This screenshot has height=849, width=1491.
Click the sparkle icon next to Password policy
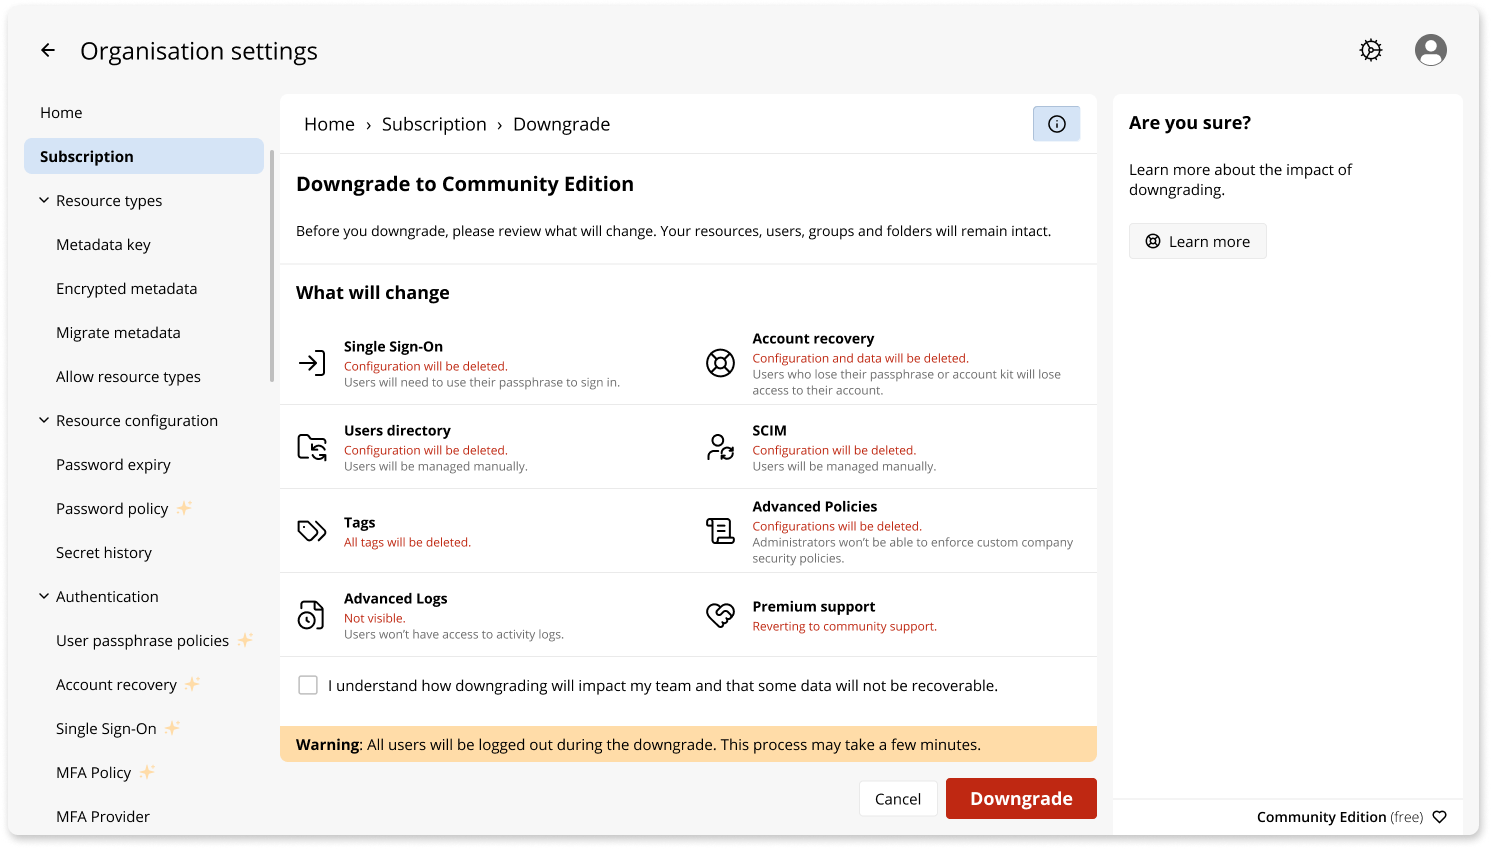[x=184, y=508]
